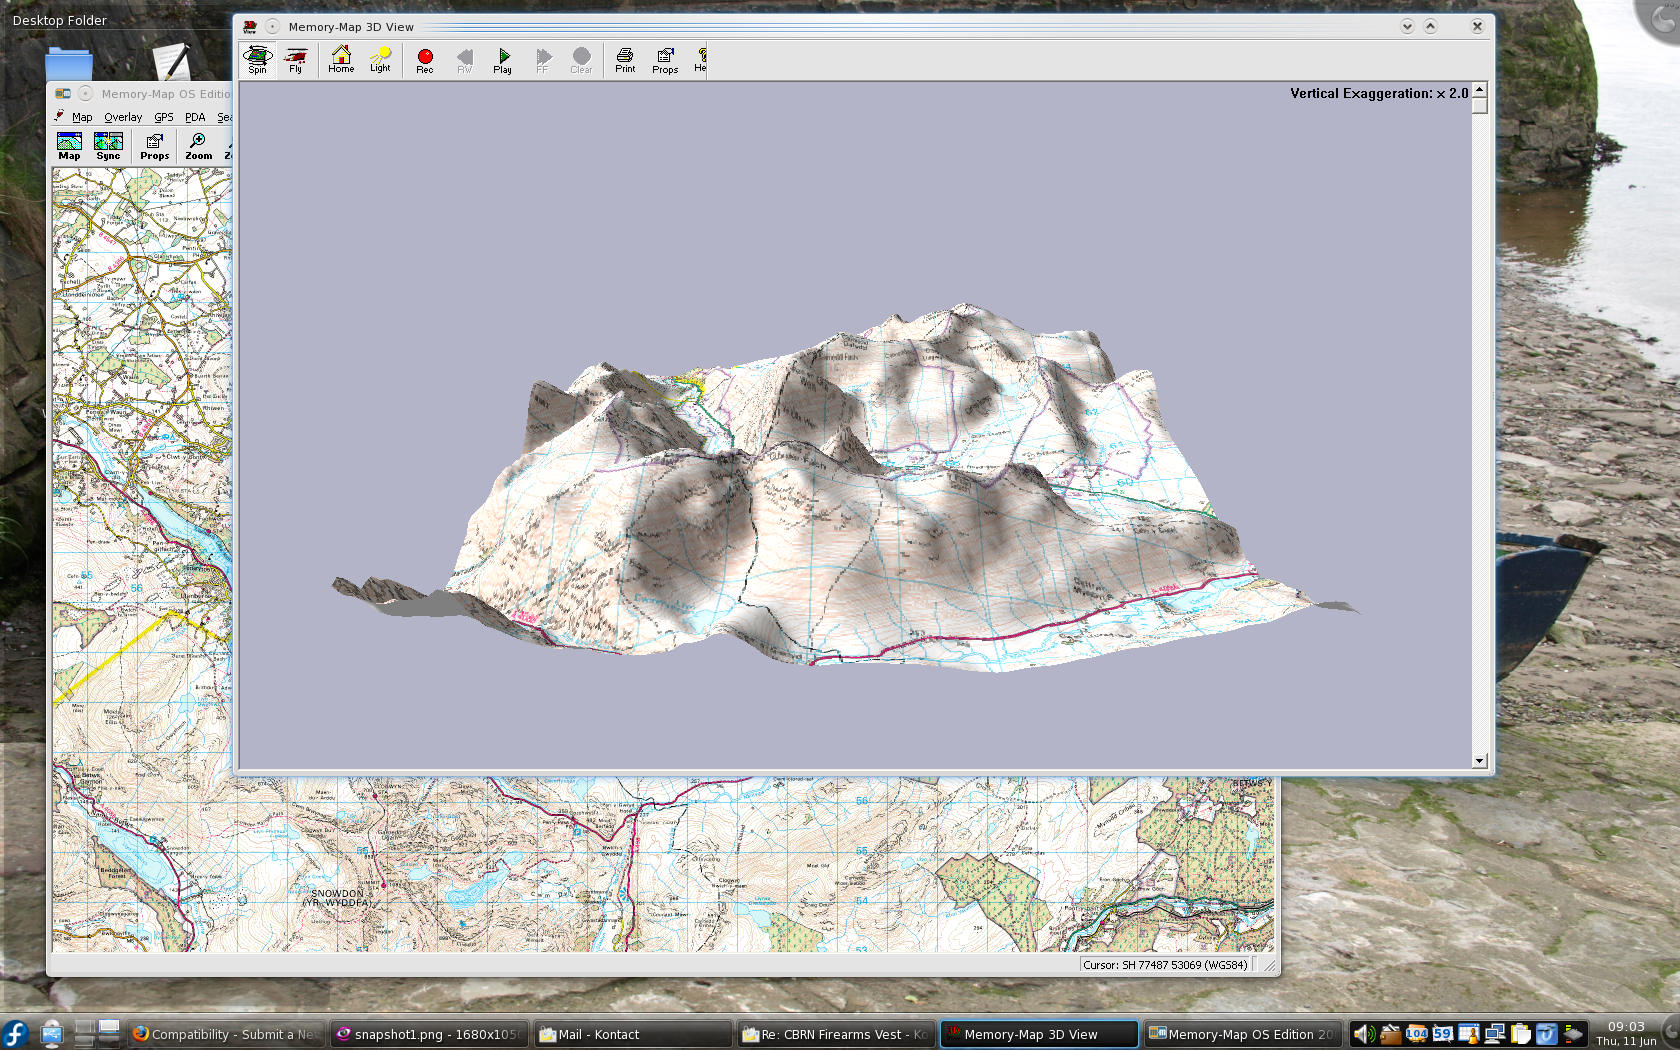This screenshot has width=1680, height=1050.
Task: Start recording with the Rec button
Action: pyautogui.click(x=425, y=60)
